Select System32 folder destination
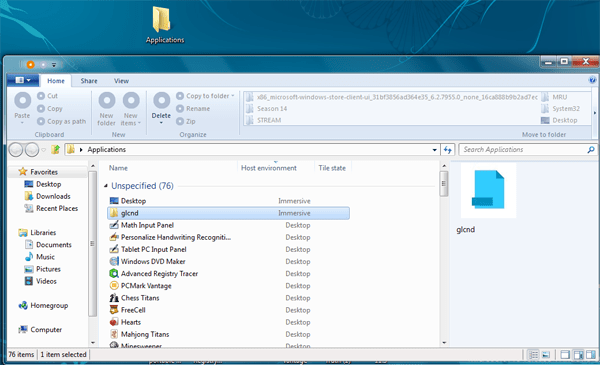 [561, 109]
